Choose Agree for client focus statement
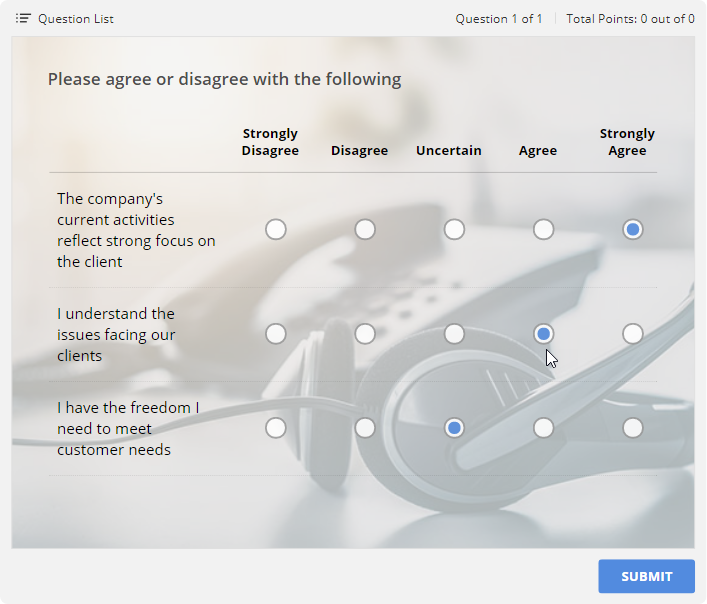 click(x=543, y=230)
